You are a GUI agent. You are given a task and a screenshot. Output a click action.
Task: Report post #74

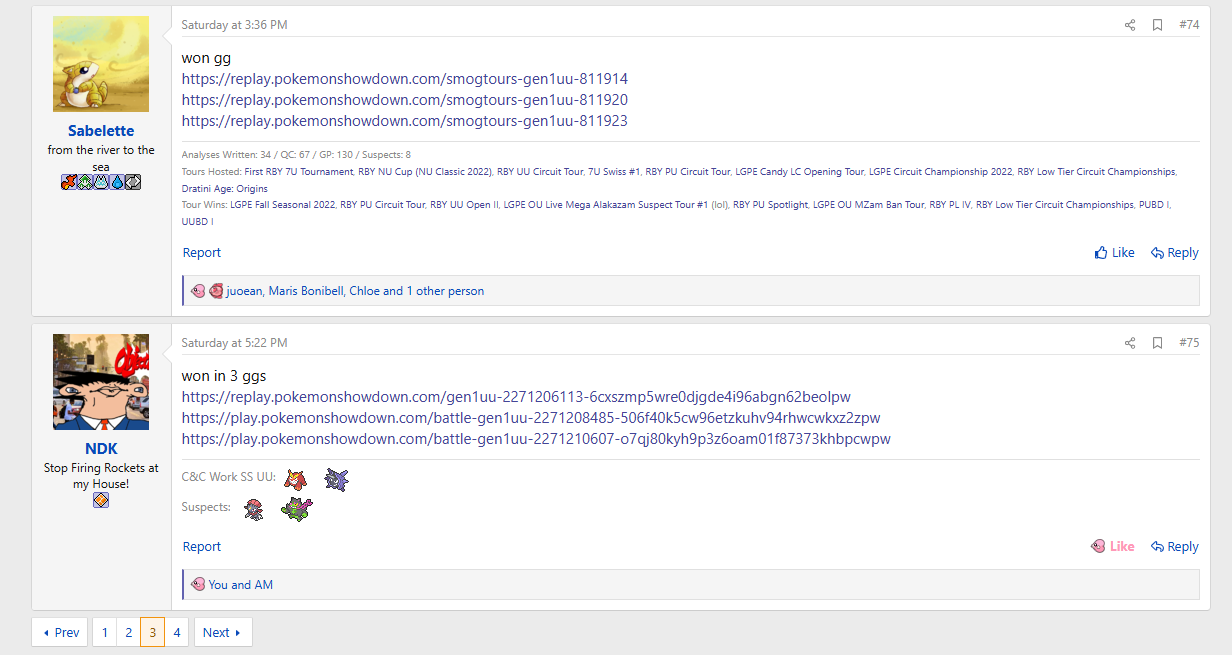pyautogui.click(x=202, y=253)
